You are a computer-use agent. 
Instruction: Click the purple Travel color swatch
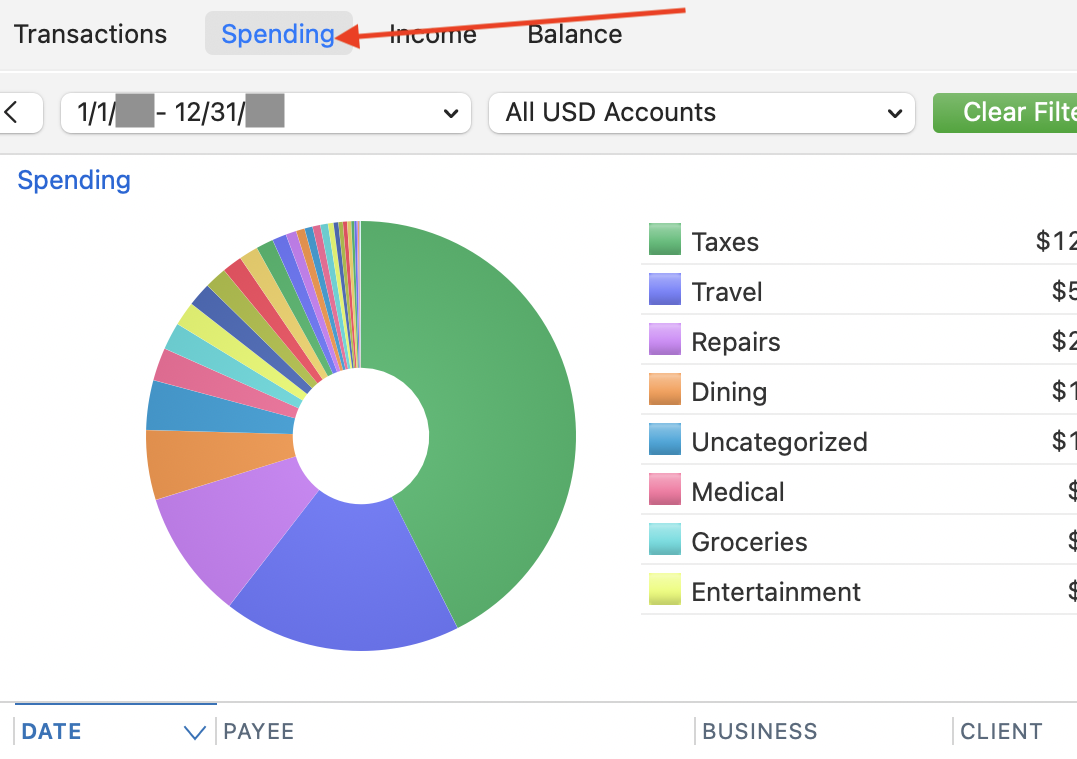663,290
